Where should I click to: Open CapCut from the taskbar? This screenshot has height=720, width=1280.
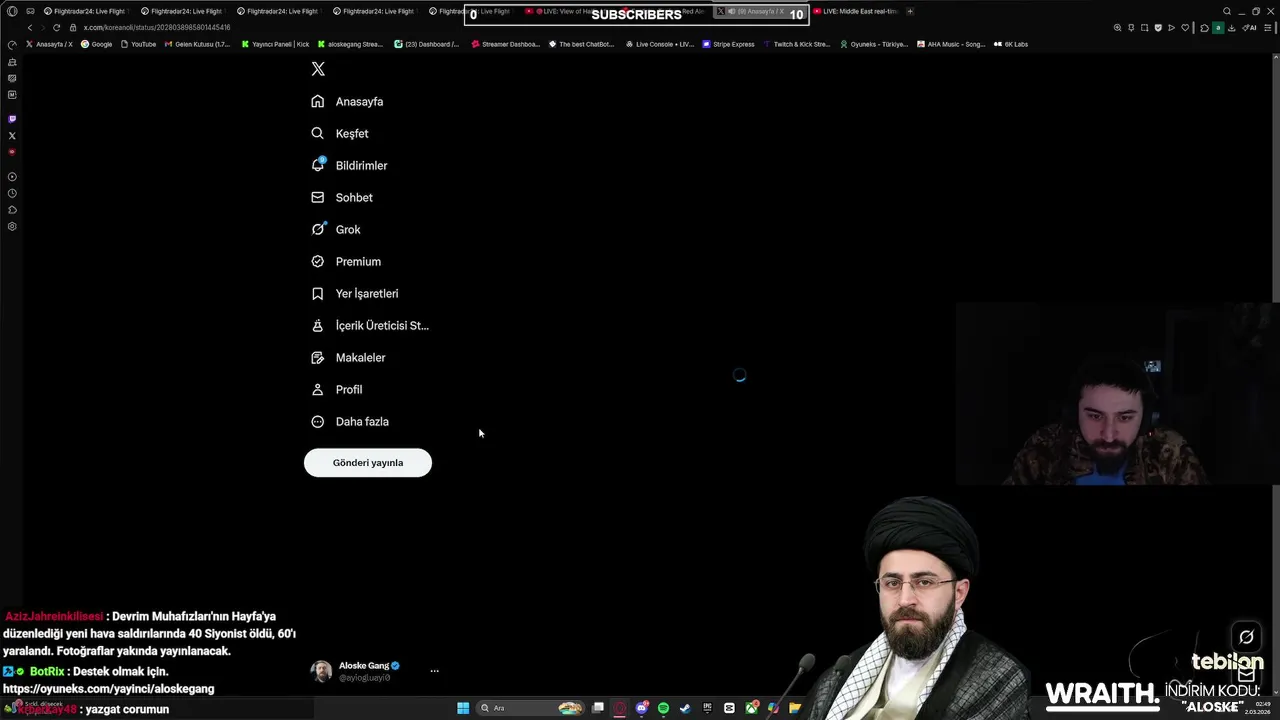729,708
